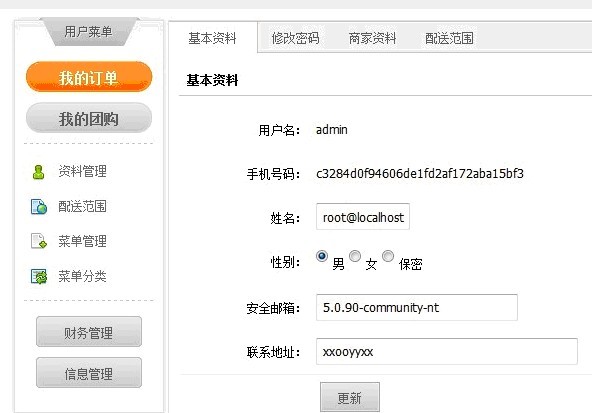Screen dimensions: 592x413
Task: Click the 安全邮箱 input field
Action: point(417,307)
